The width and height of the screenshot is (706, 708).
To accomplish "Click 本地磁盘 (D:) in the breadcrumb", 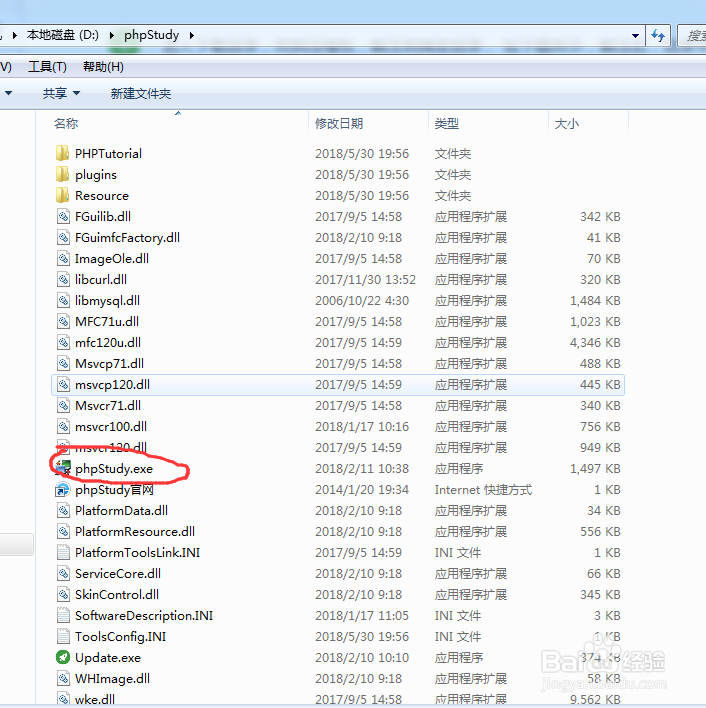I will click(62, 35).
